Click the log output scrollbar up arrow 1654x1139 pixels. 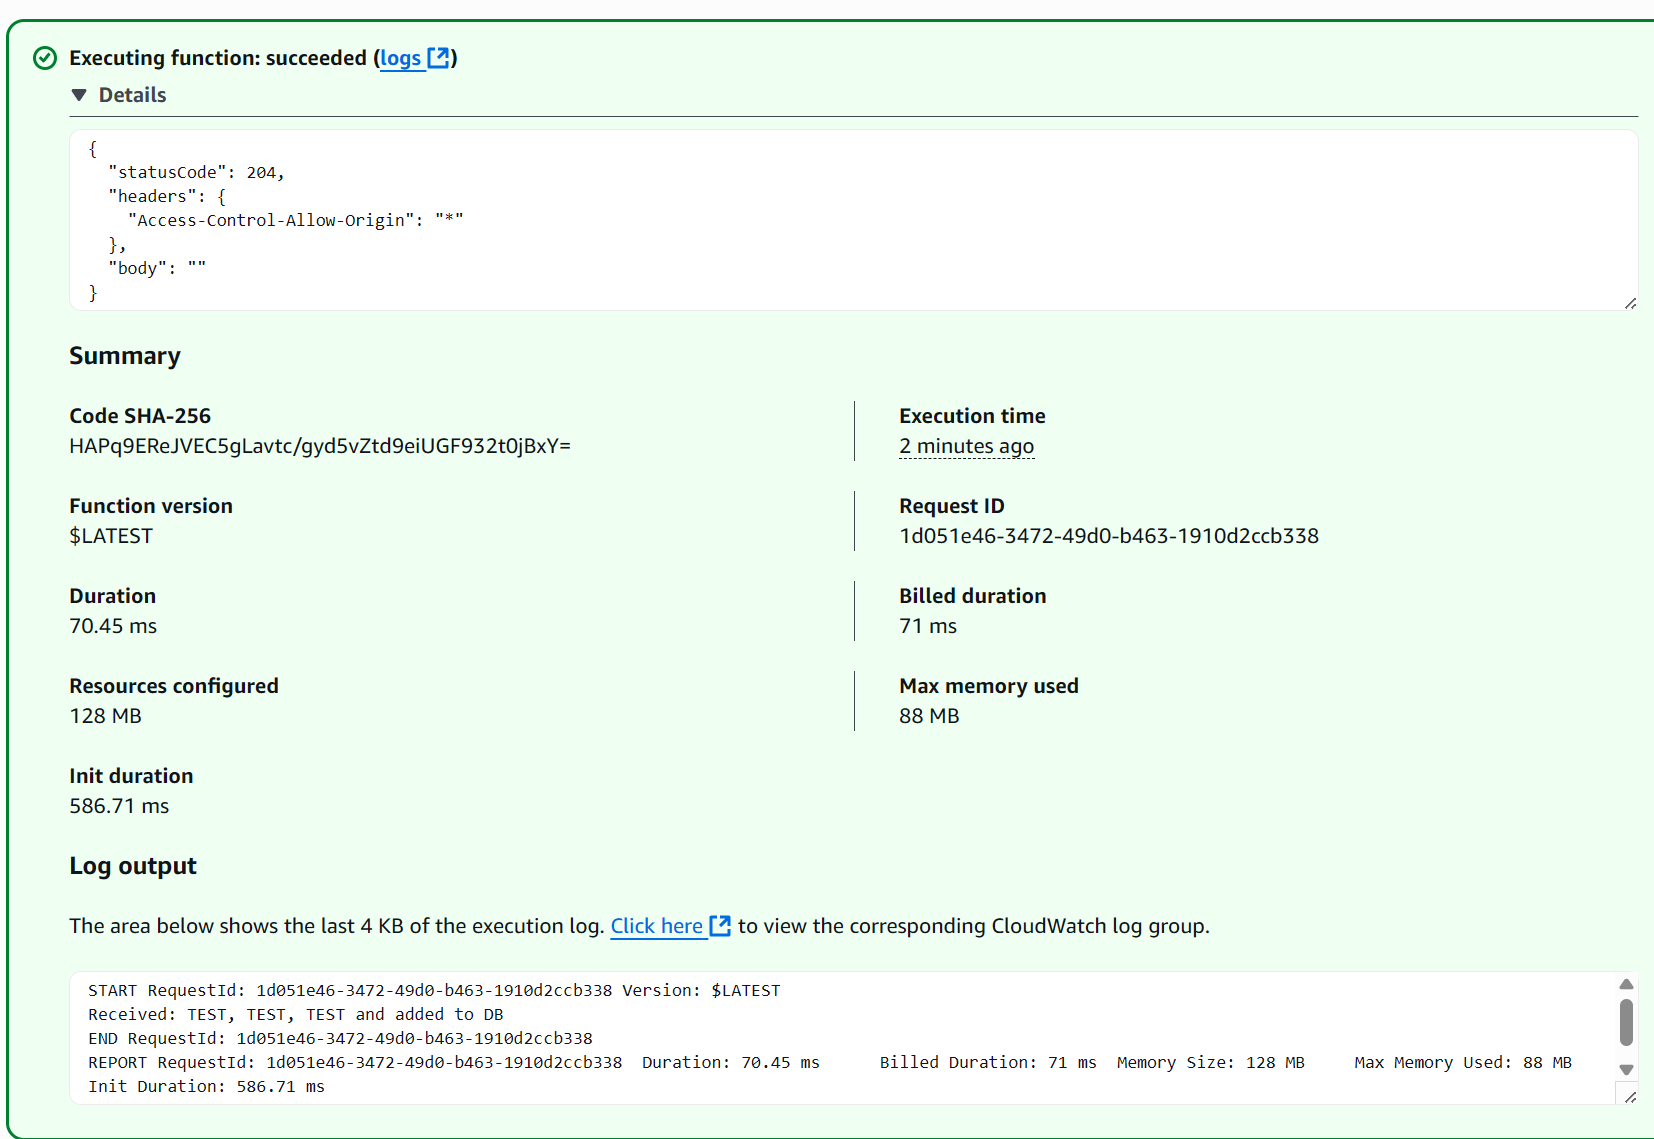click(x=1626, y=985)
